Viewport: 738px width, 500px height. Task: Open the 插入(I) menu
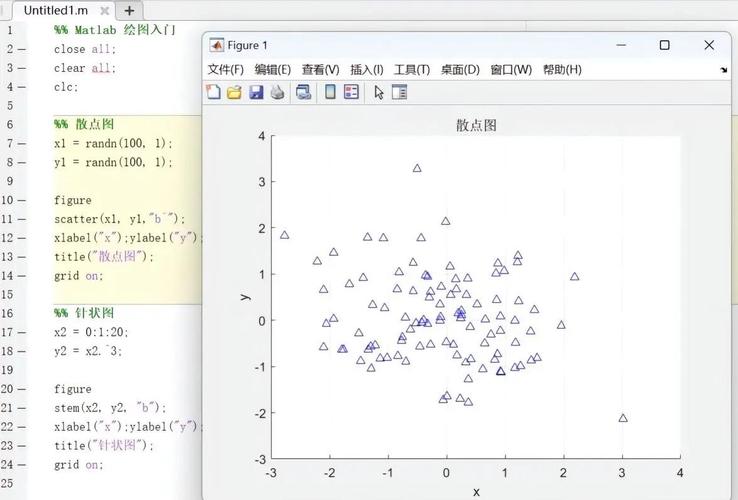coord(366,70)
